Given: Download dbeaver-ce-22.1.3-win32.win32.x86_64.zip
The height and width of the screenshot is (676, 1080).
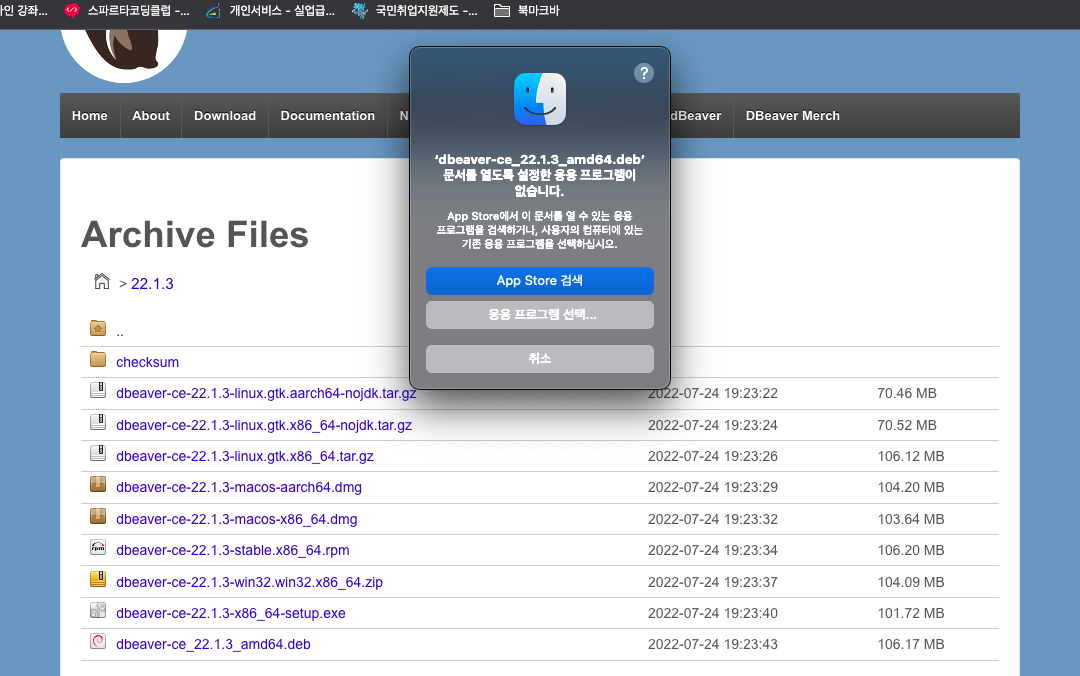Looking at the screenshot, I should tap(249, 582).
